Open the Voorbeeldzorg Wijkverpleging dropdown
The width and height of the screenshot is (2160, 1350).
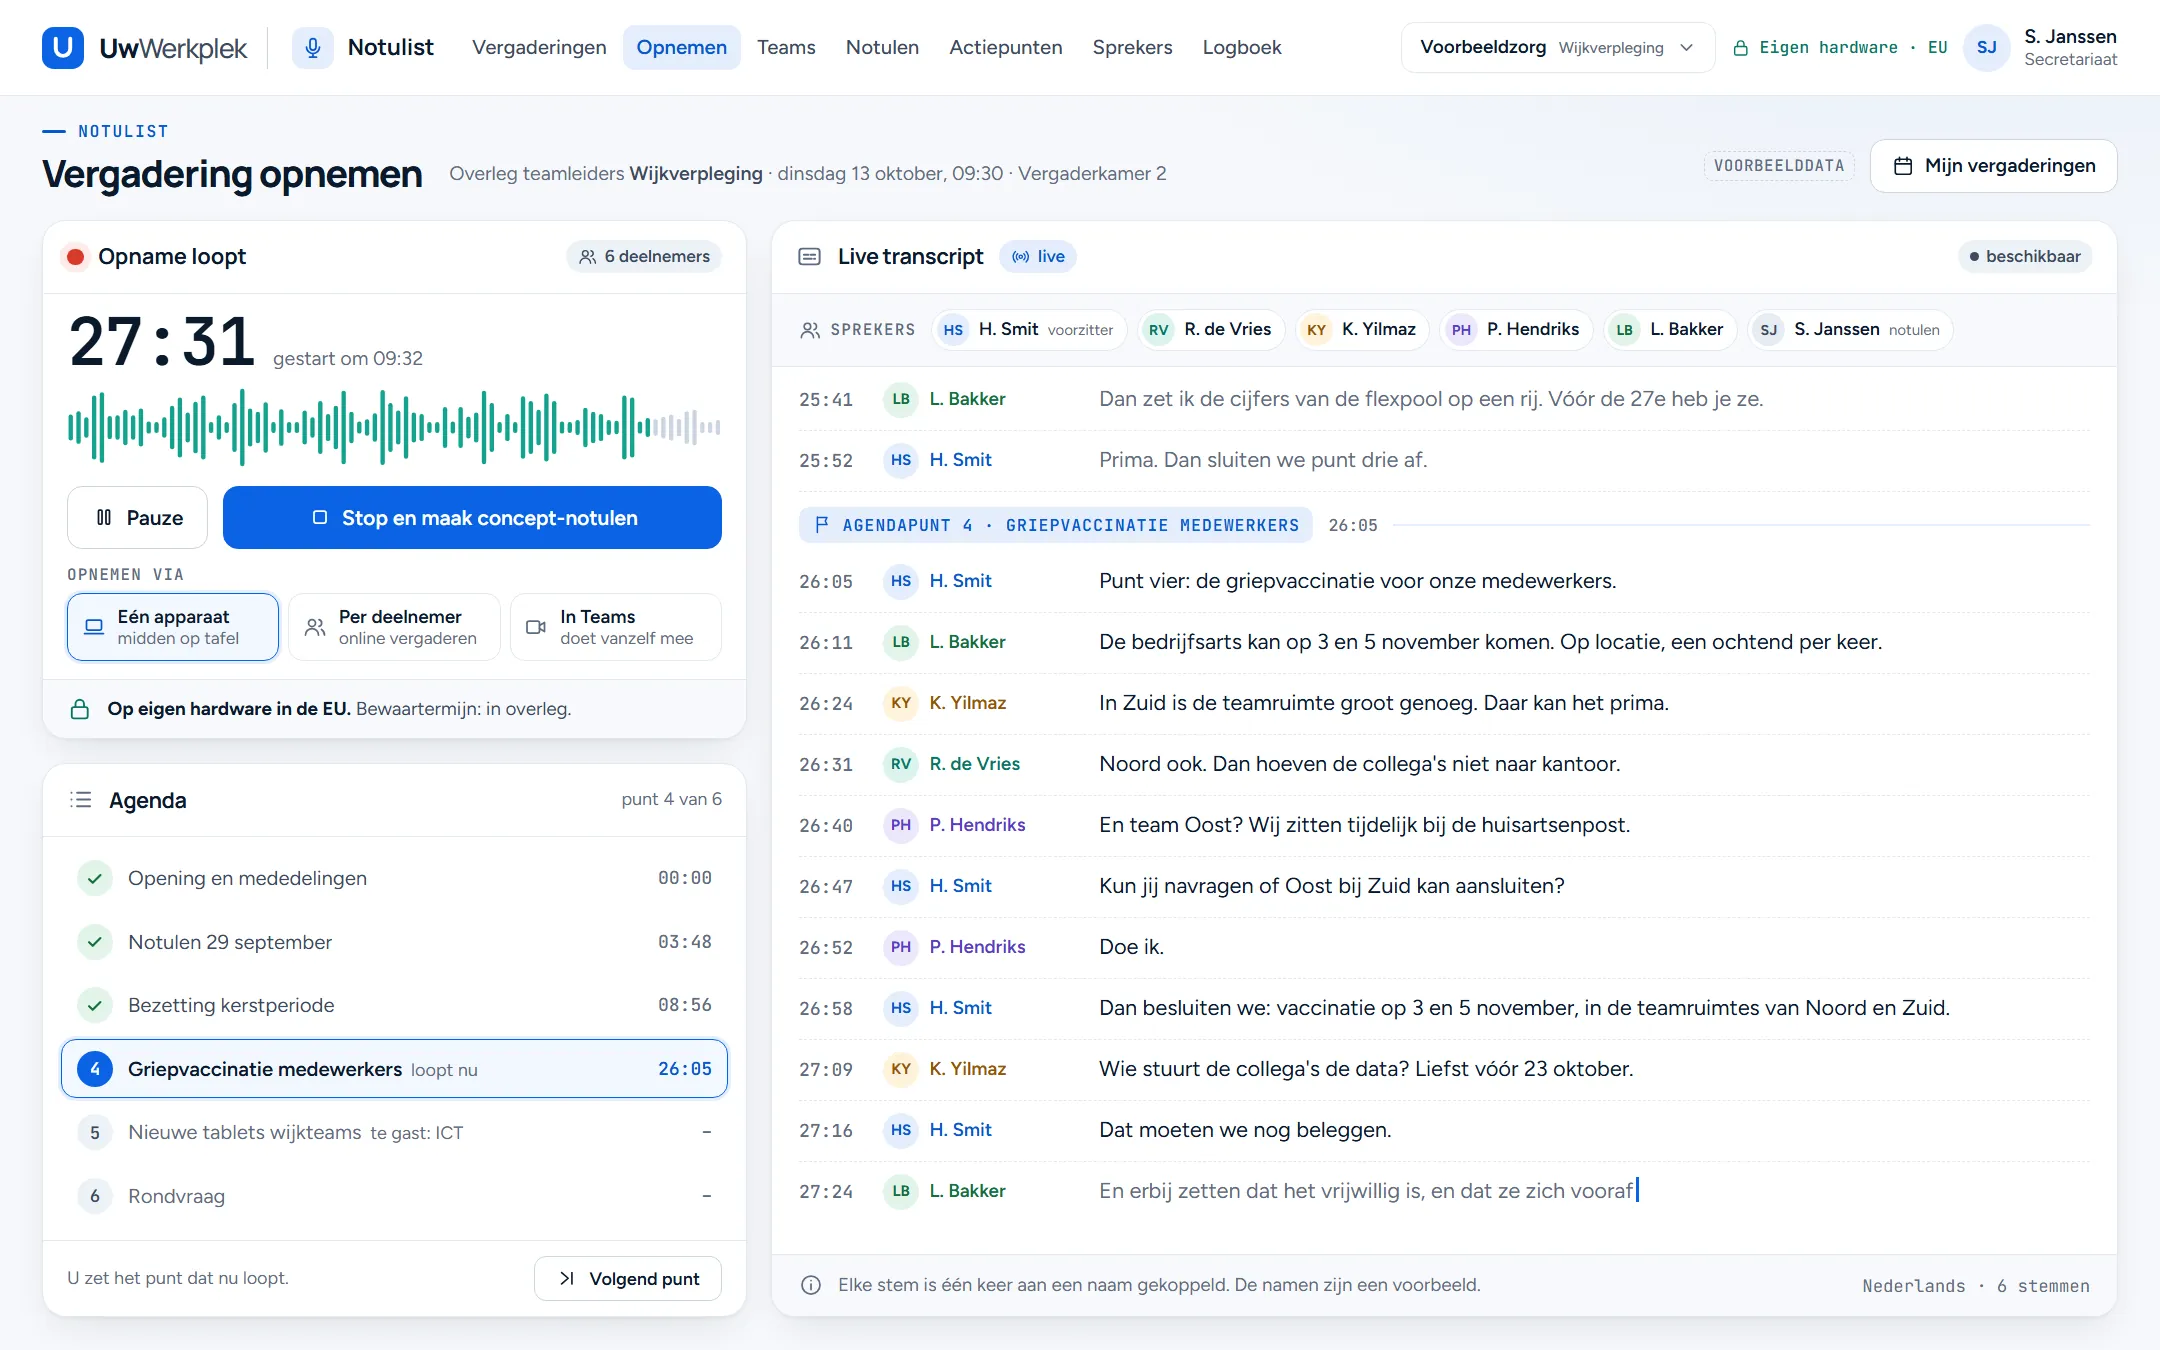tap(1557, 48)
